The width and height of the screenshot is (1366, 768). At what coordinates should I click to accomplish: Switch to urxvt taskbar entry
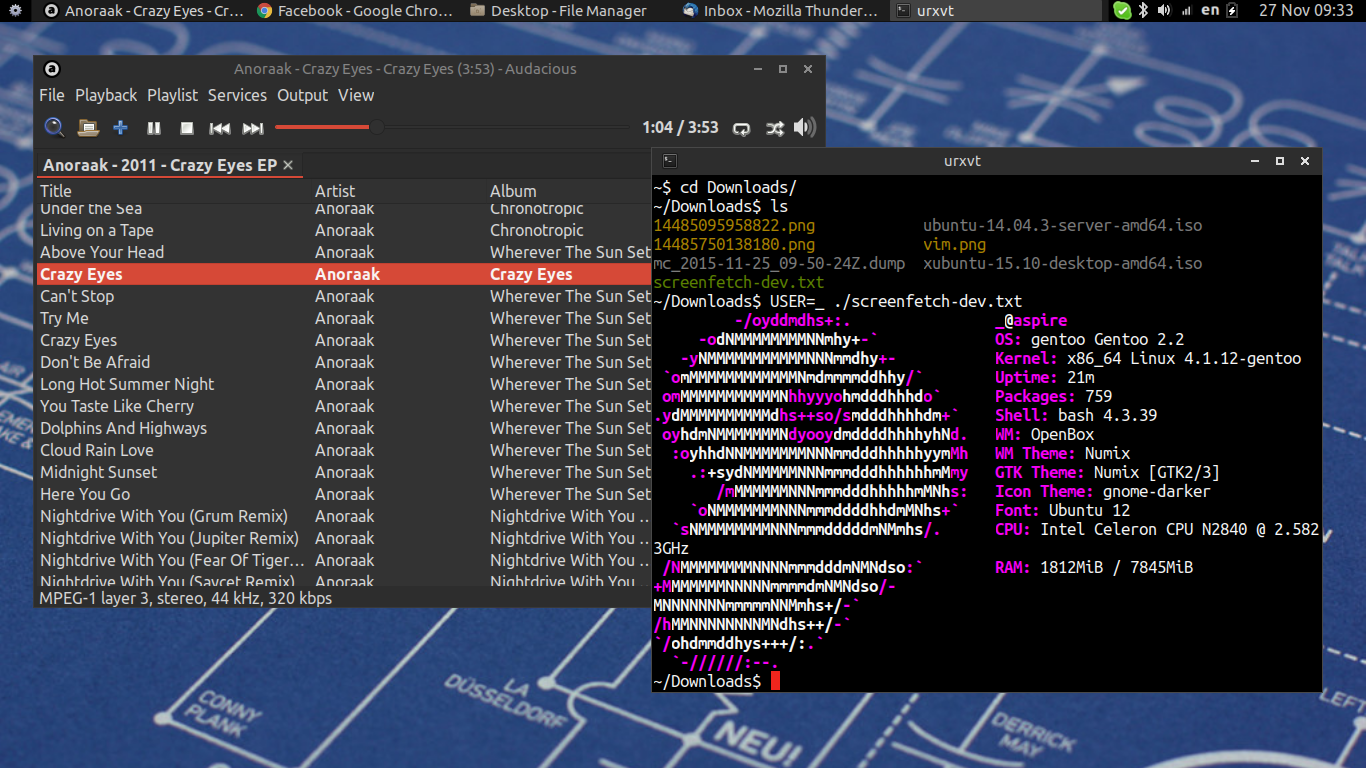[997, 11]
